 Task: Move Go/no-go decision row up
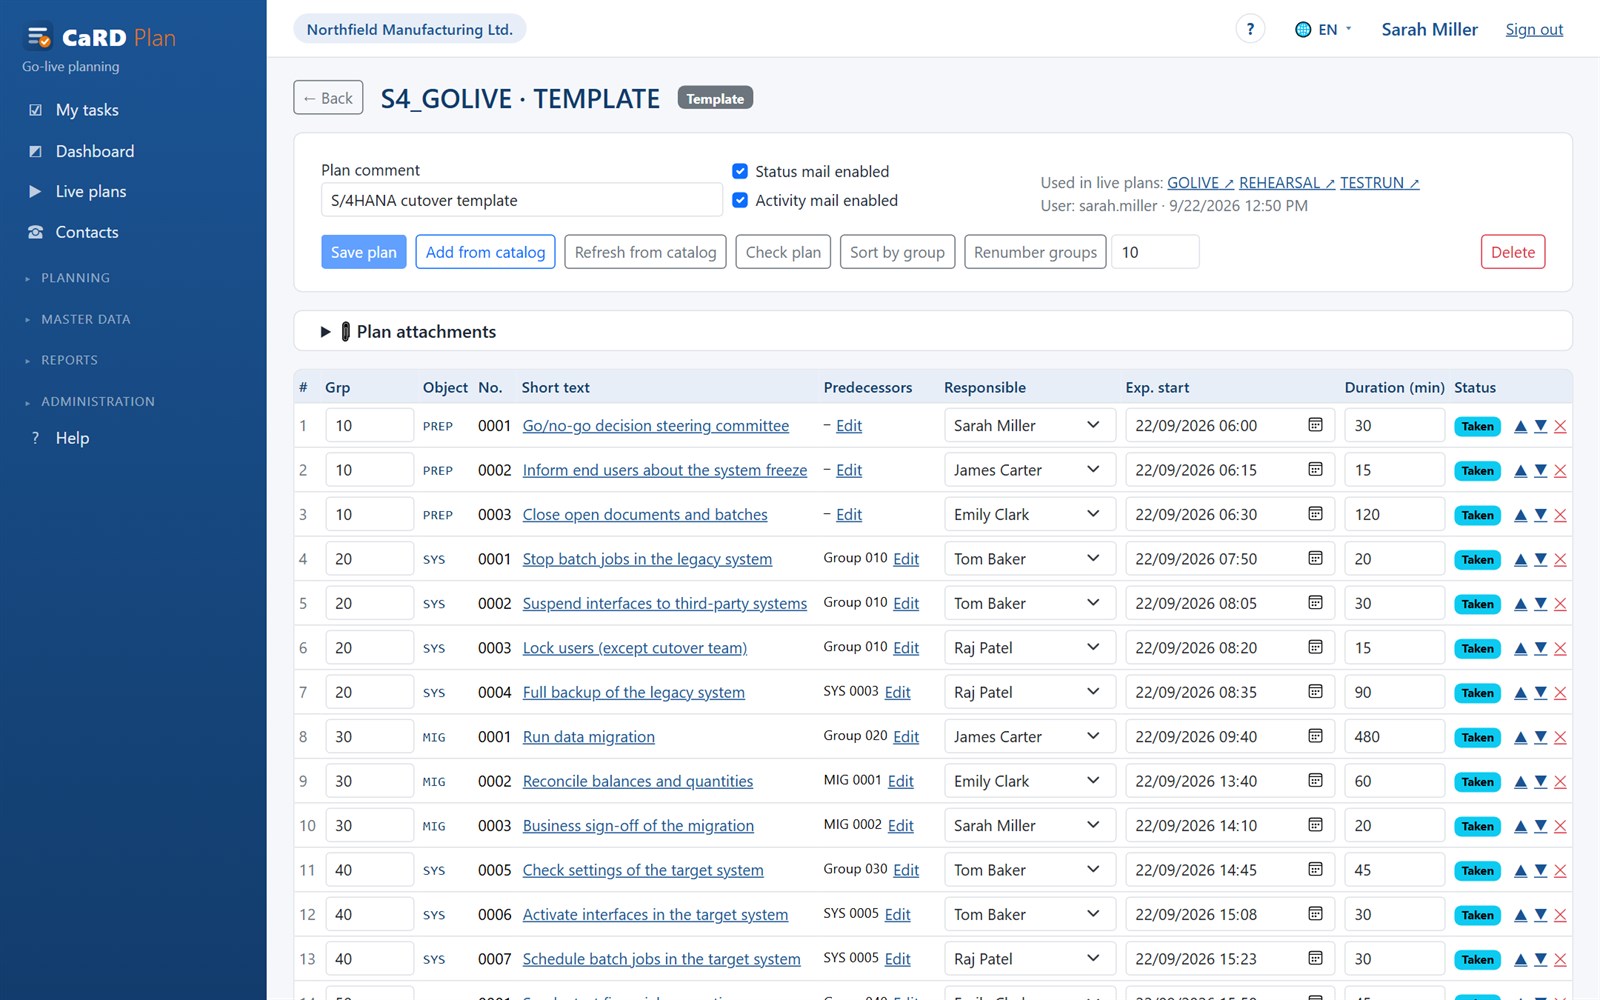(1520, 426)
